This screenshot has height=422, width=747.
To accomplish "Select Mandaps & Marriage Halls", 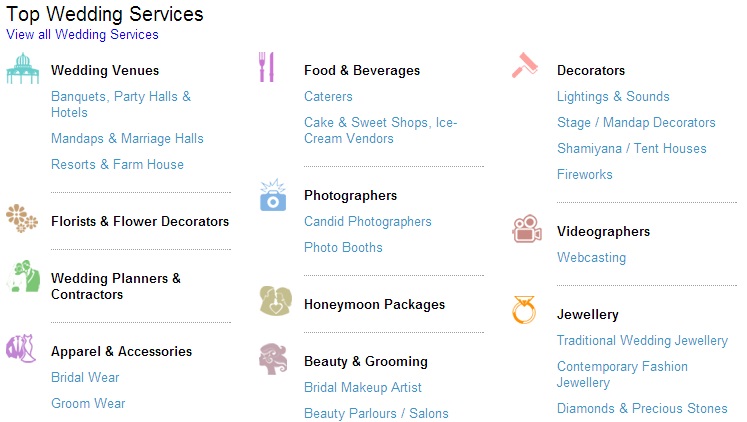I will click(x=127, y=139).
